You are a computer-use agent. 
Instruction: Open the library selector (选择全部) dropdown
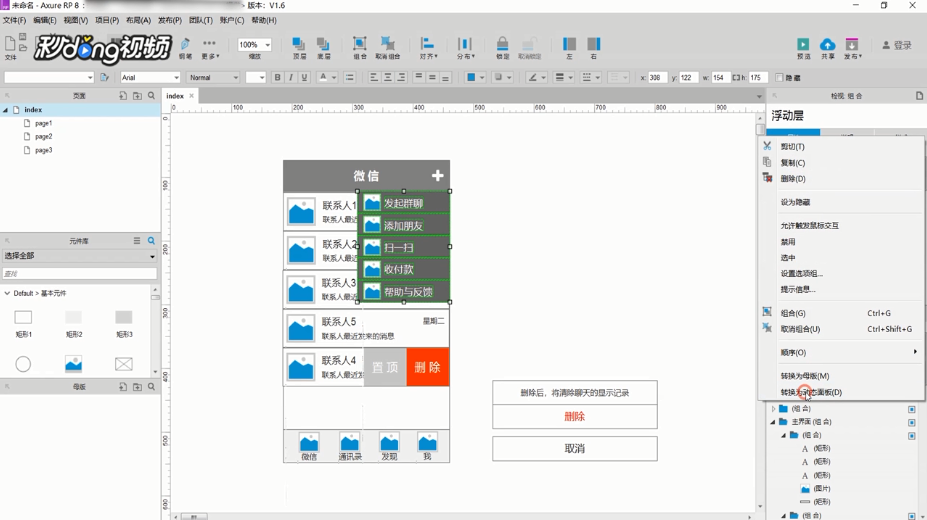tap(79, 256)
